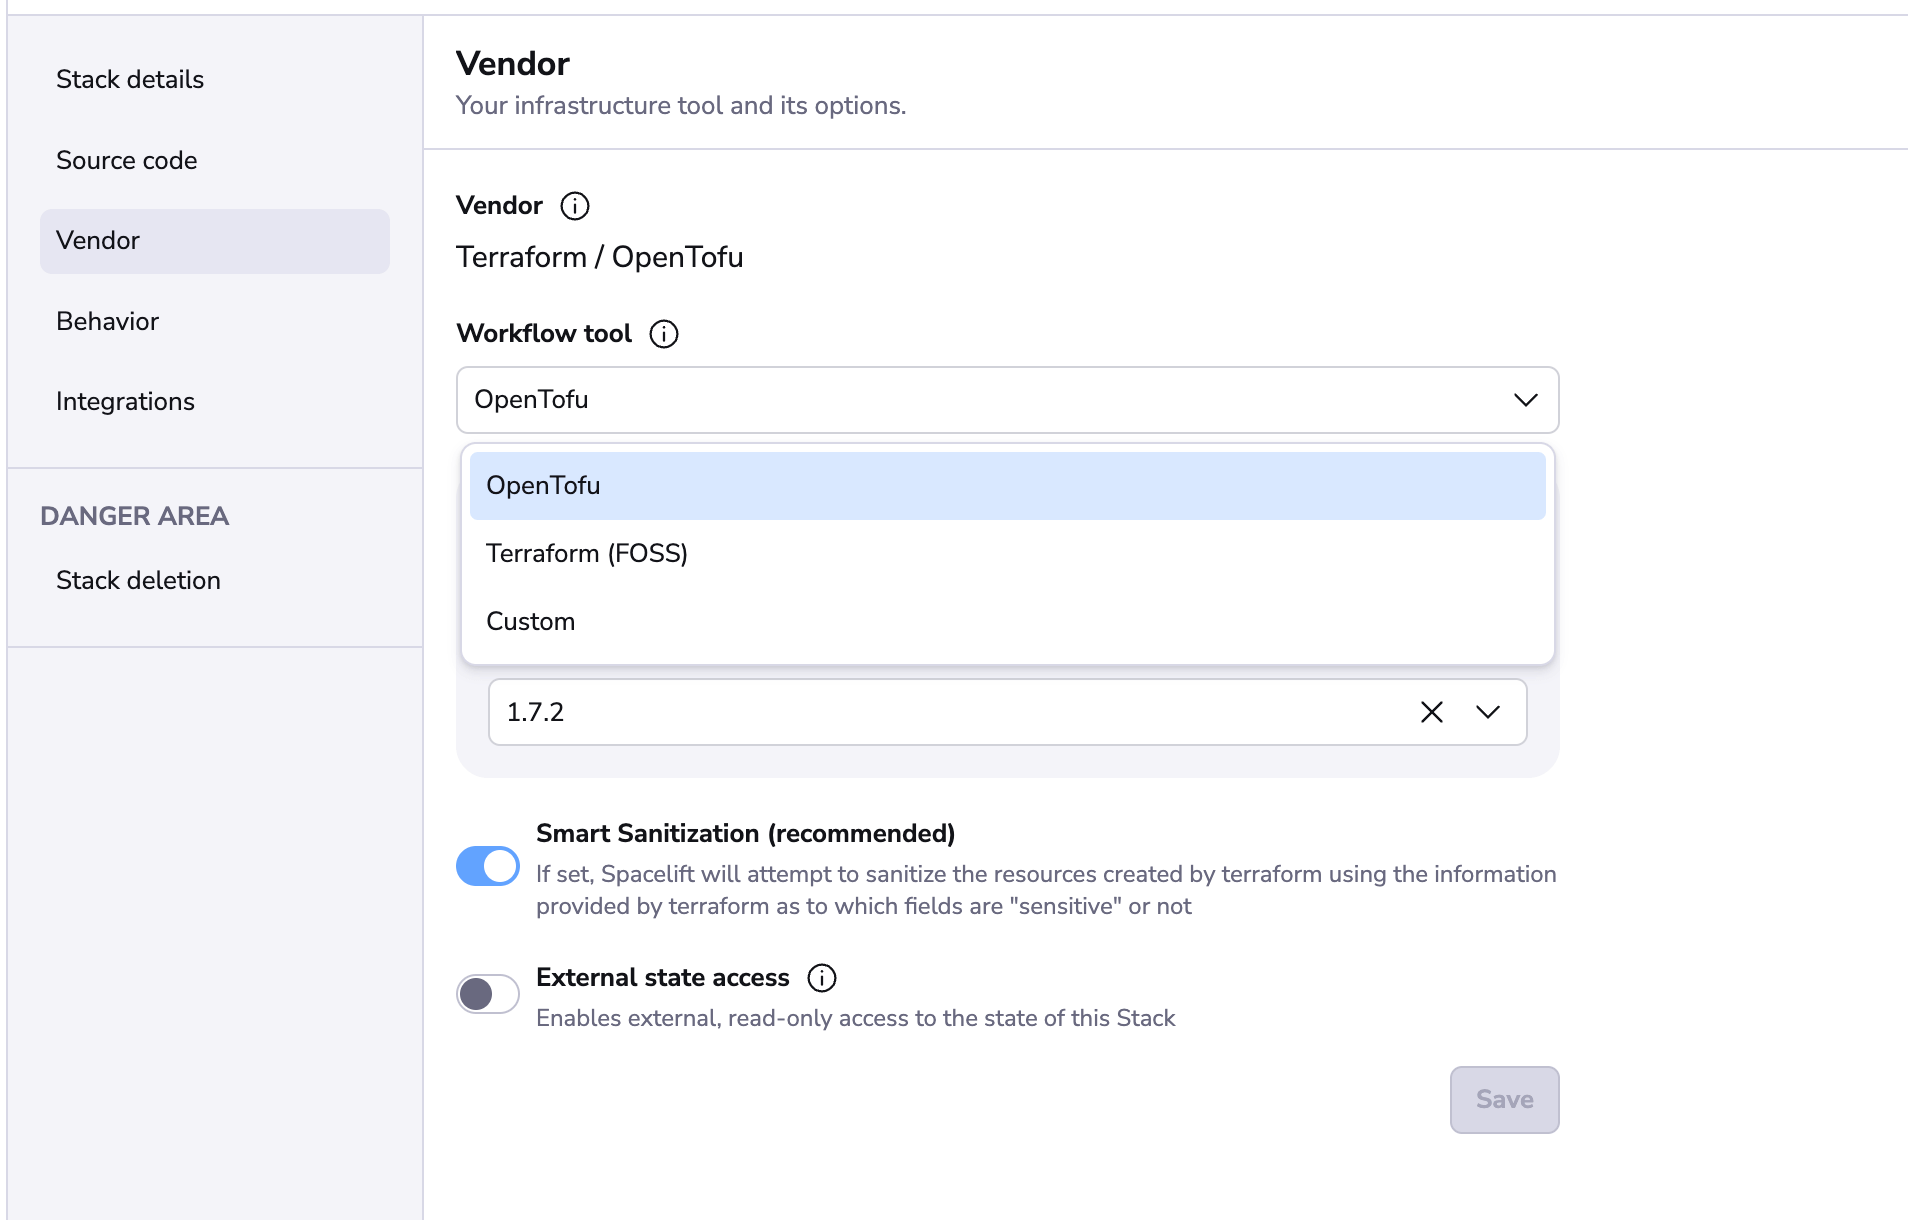Switch to the Integrations section

(125, 401)
